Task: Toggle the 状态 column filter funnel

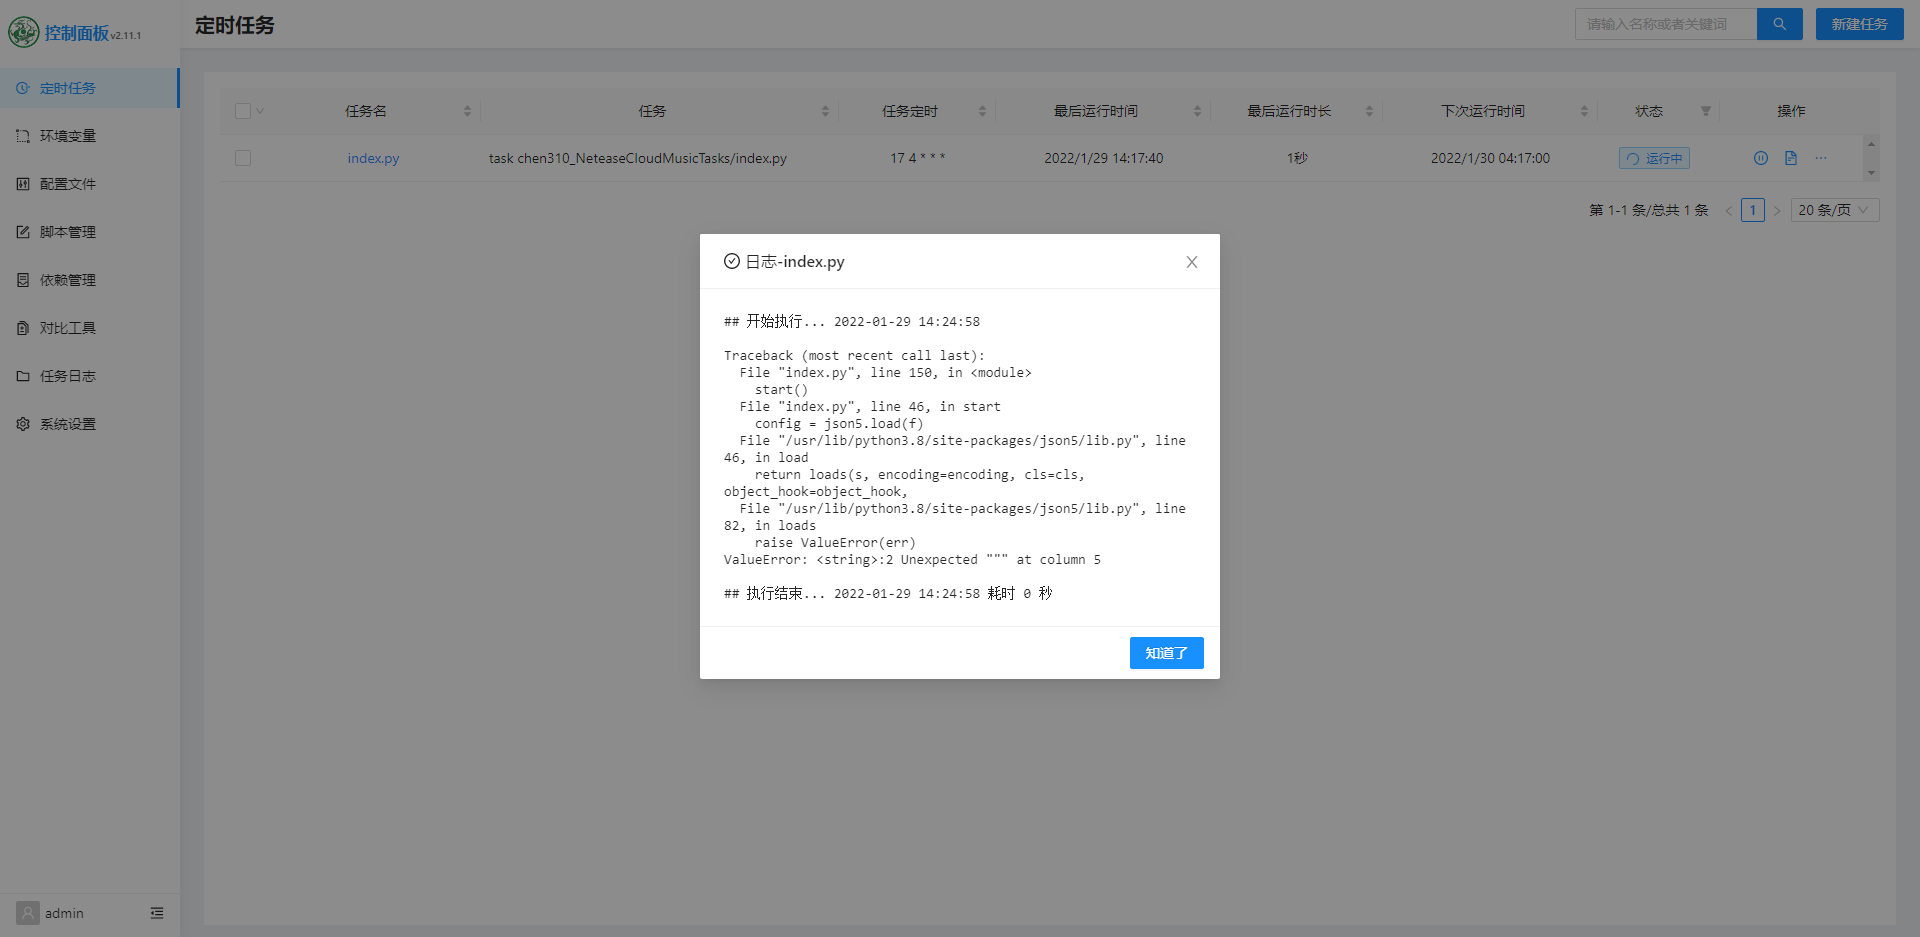Action: coord(1706,111)
